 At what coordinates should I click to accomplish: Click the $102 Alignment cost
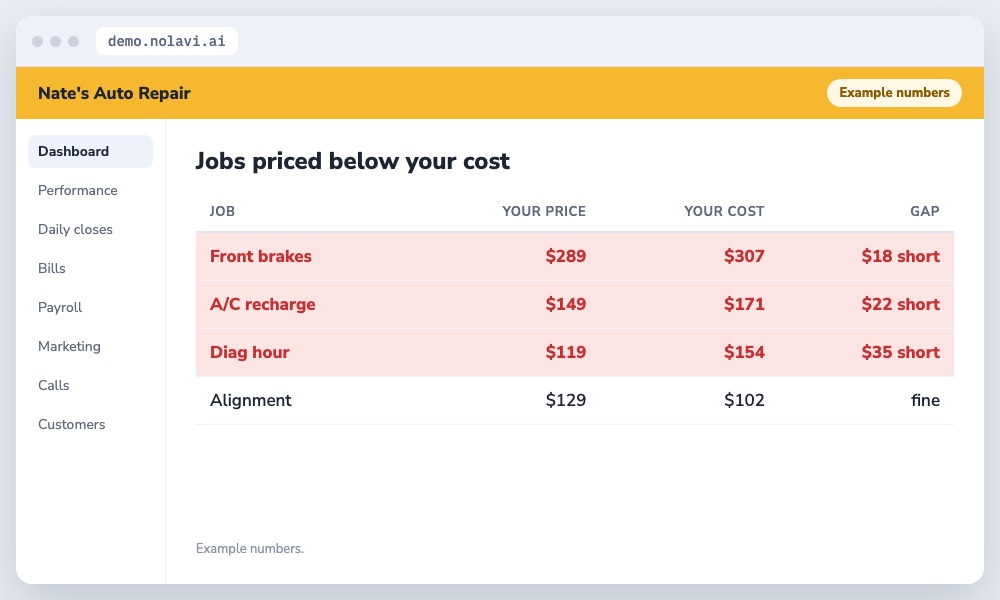tap(744, 400)
